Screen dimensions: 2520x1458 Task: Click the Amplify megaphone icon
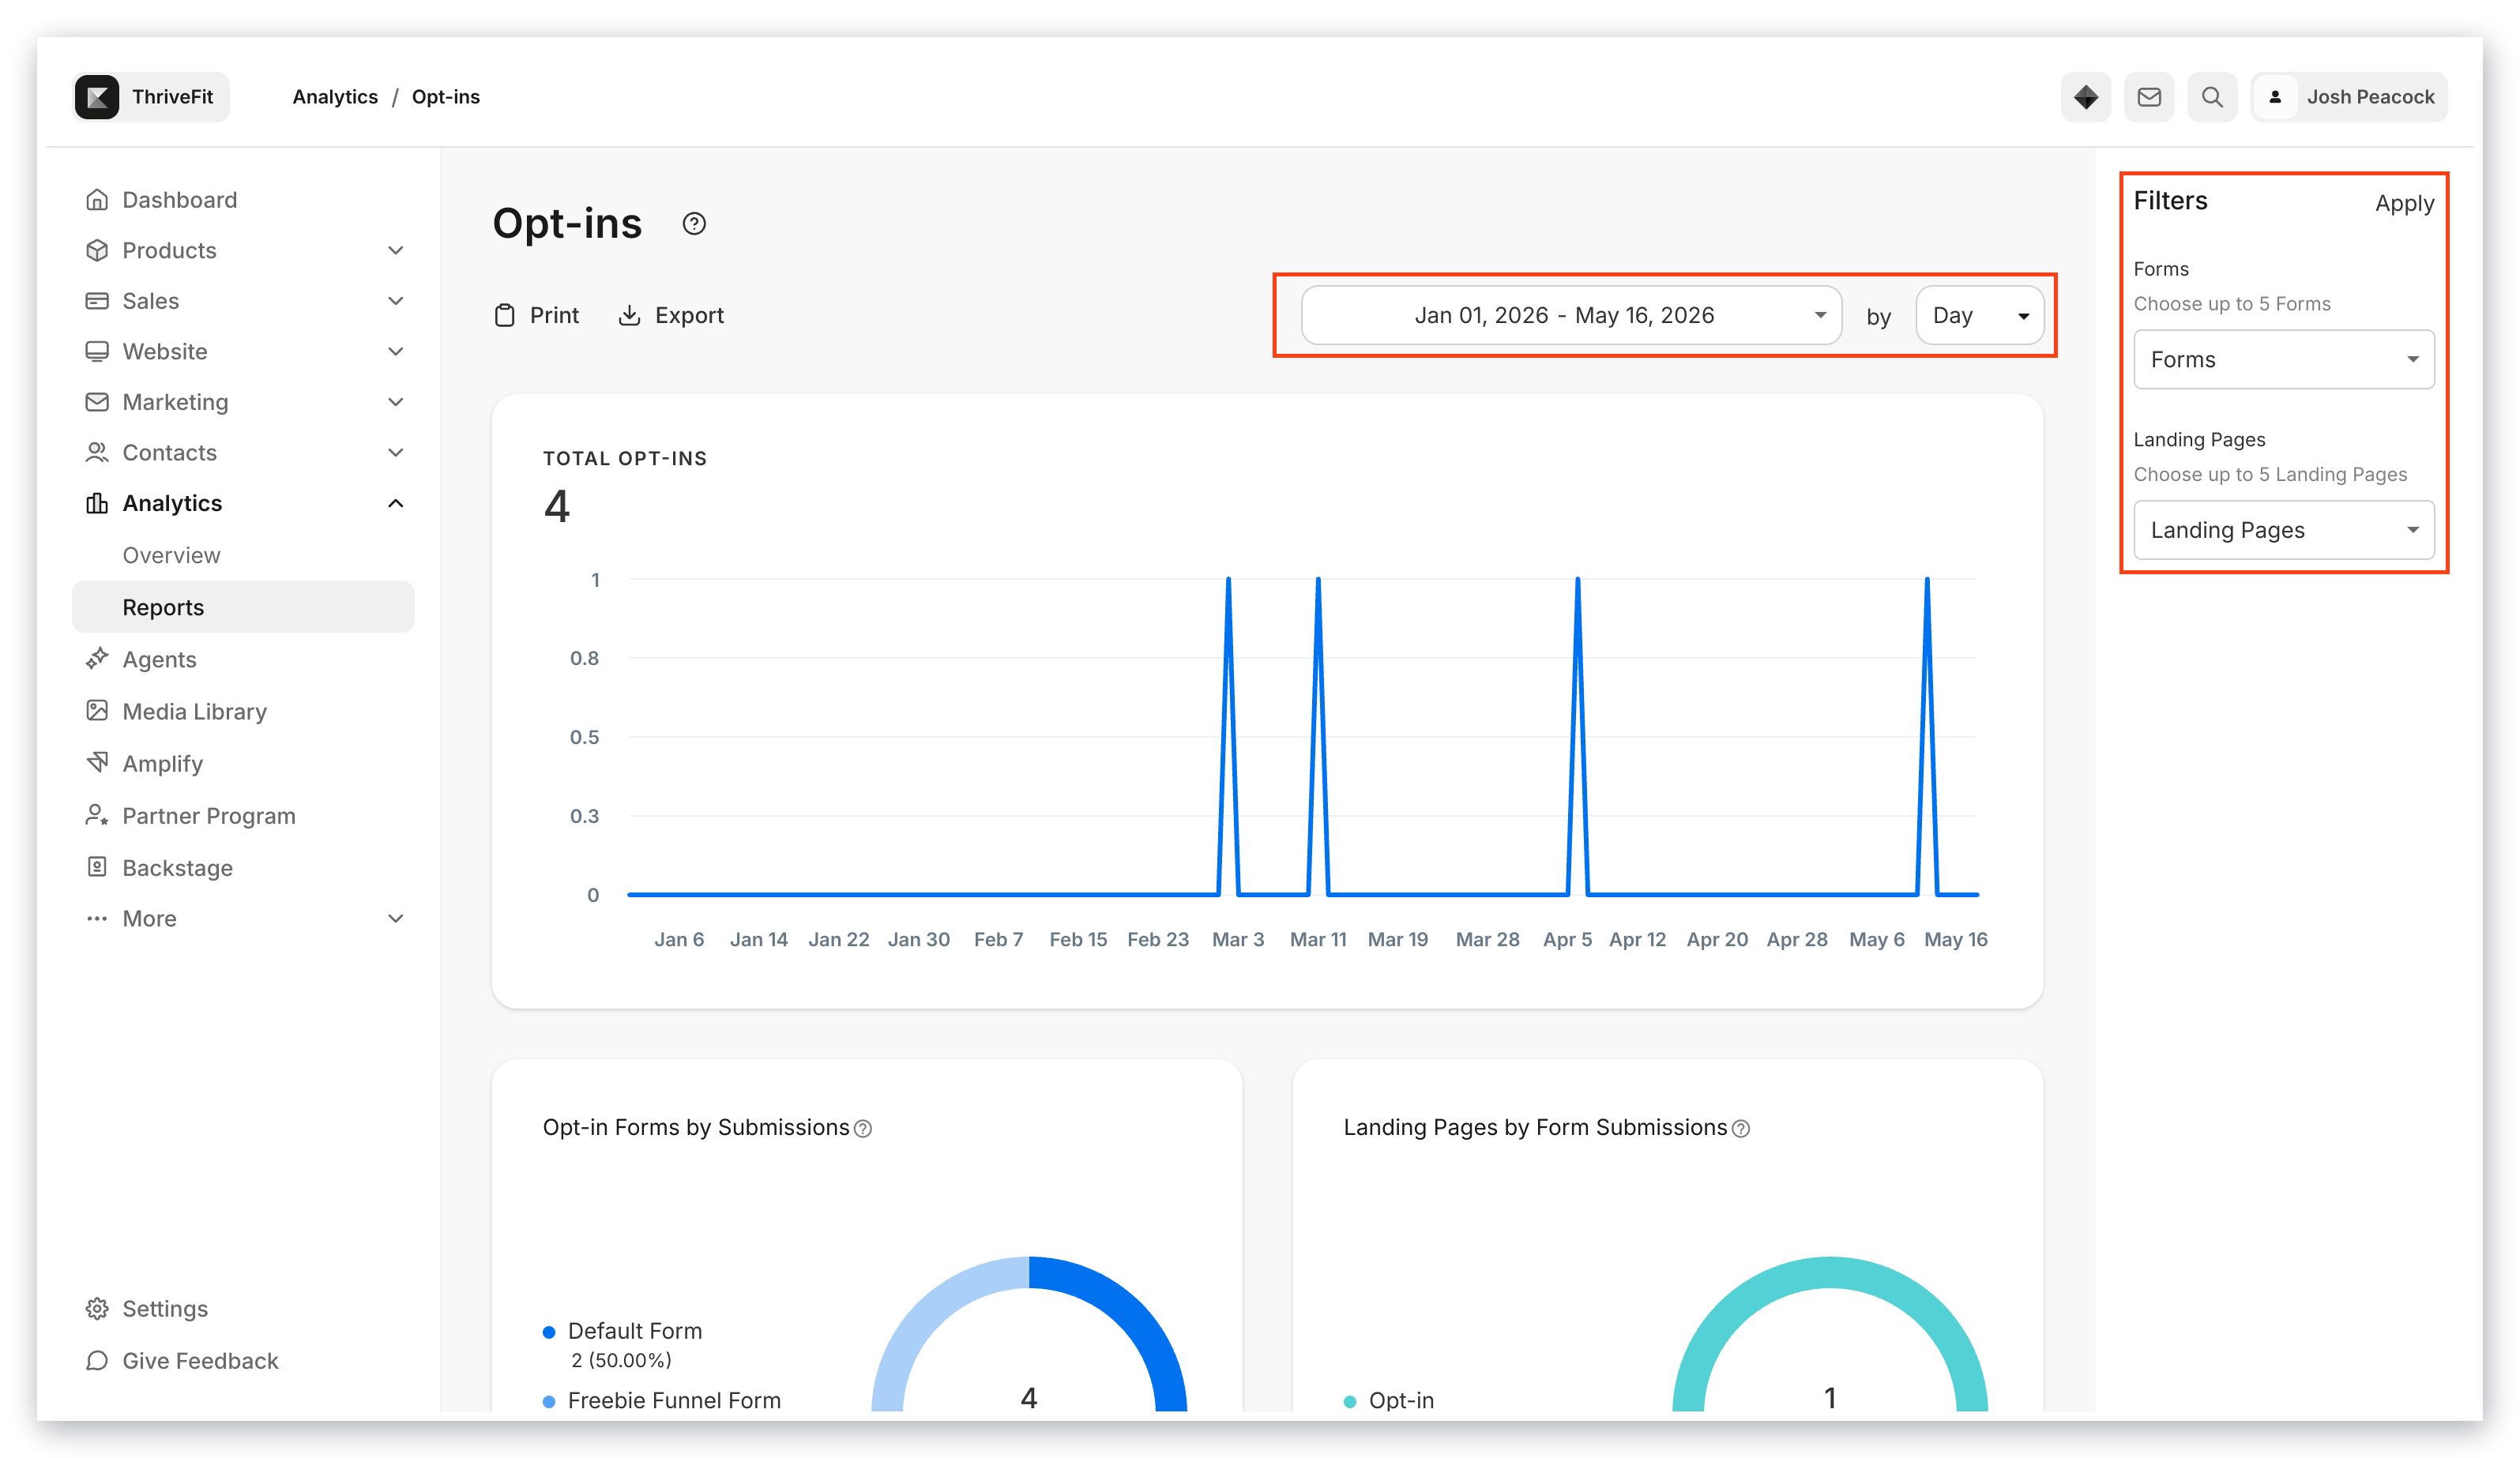pos(97,763)
